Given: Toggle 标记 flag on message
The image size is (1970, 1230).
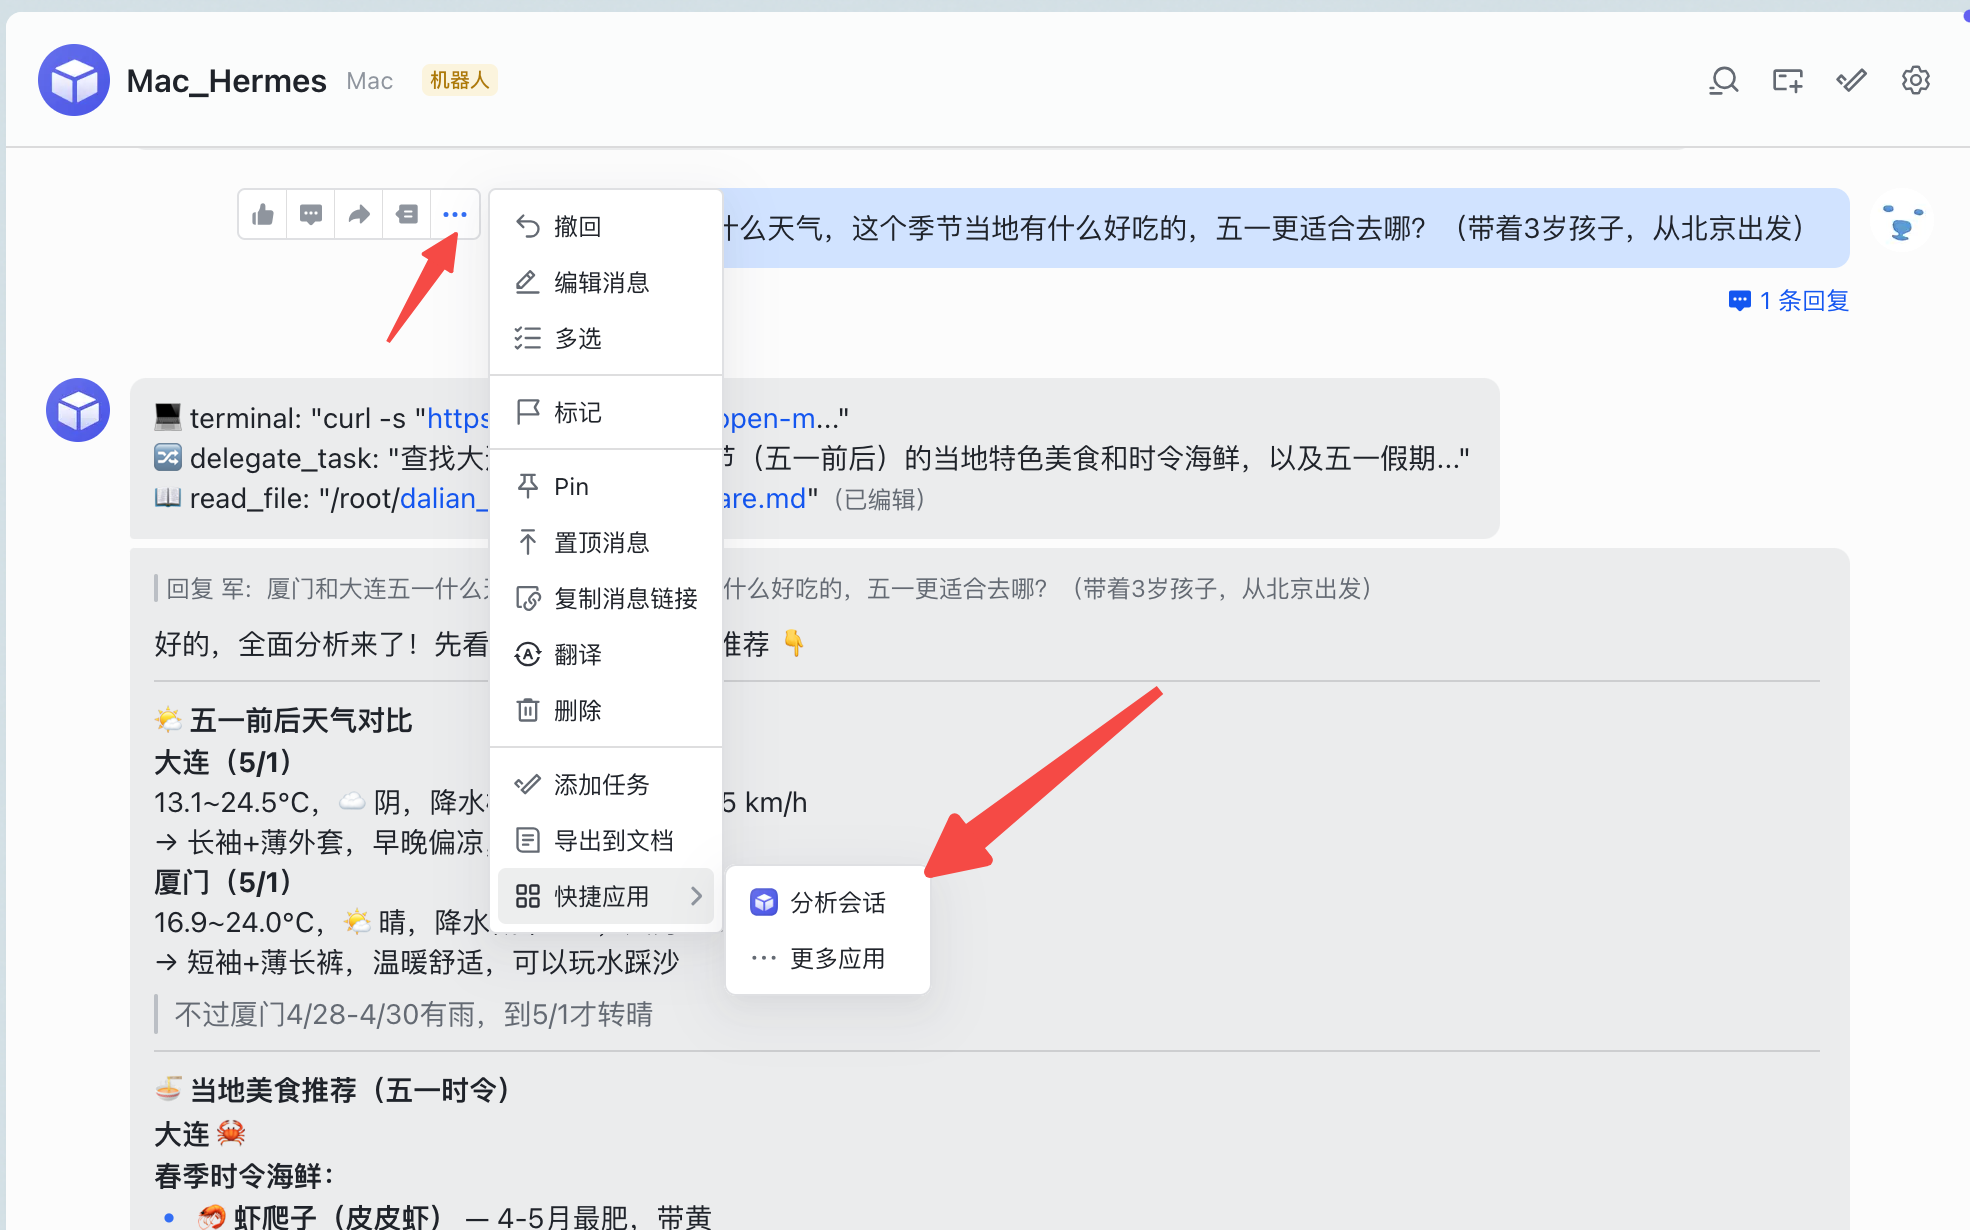Looking at the screenshot, I should pyautogui.click(x=578, y=413).
